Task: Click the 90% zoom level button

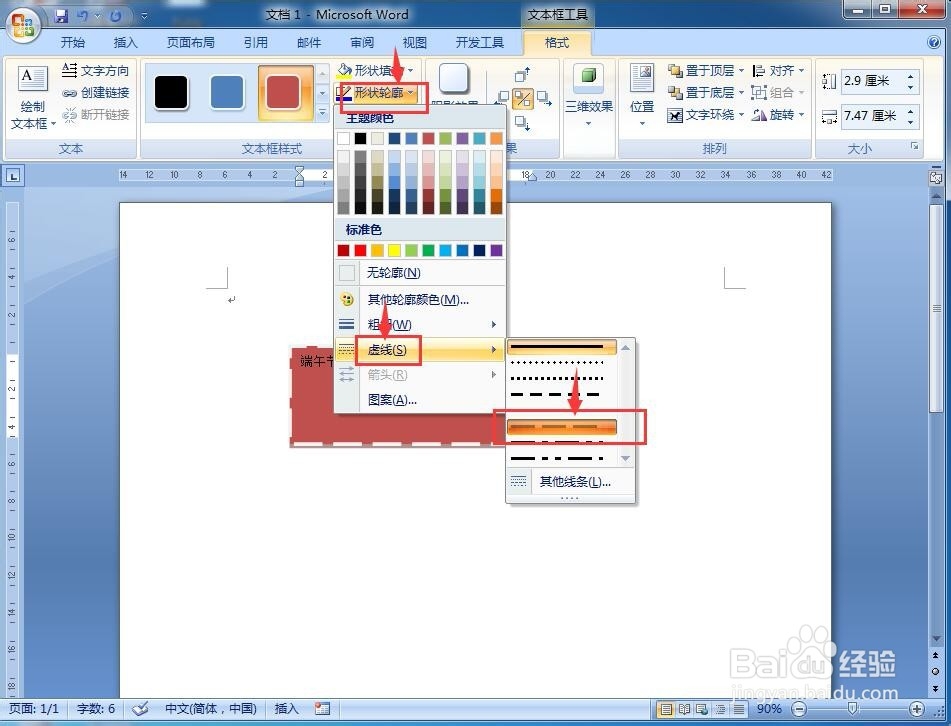Action: click(x=769, y=708)
